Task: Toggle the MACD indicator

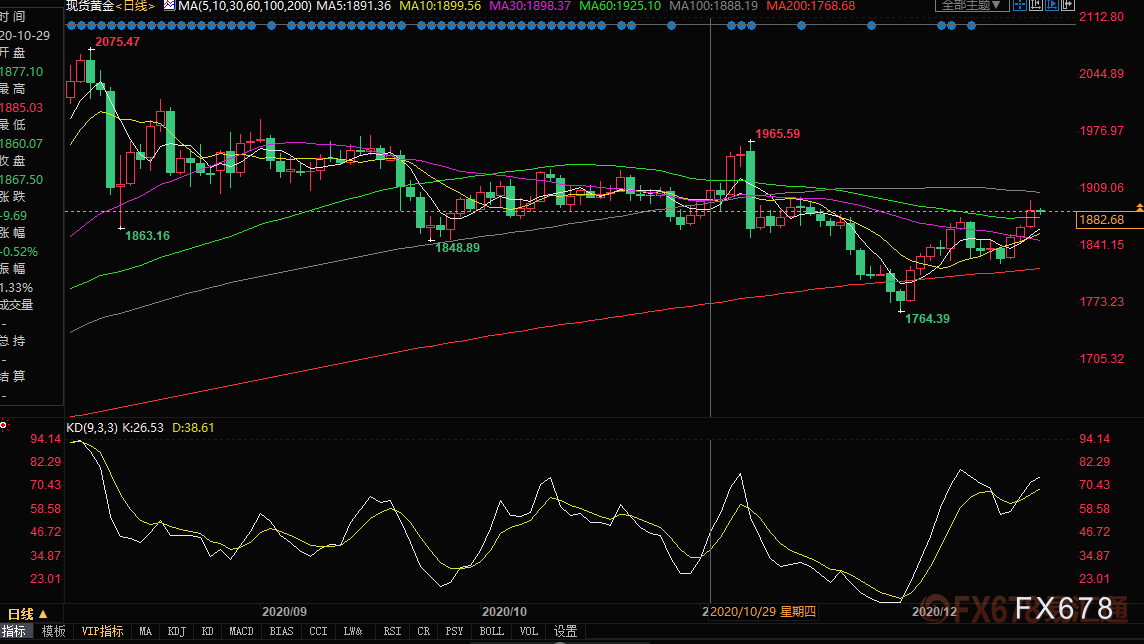Action: (x=241, y=631)
